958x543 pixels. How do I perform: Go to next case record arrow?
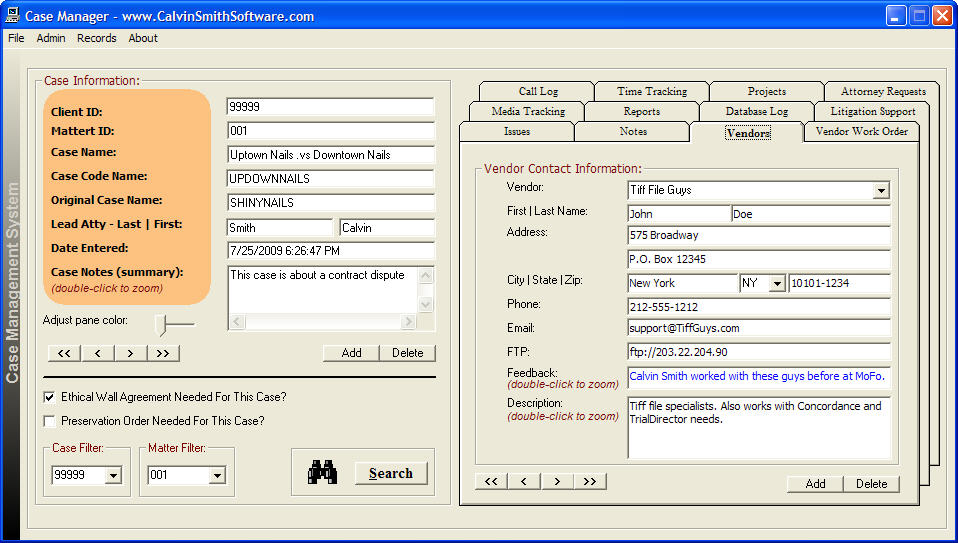(130, 353)
